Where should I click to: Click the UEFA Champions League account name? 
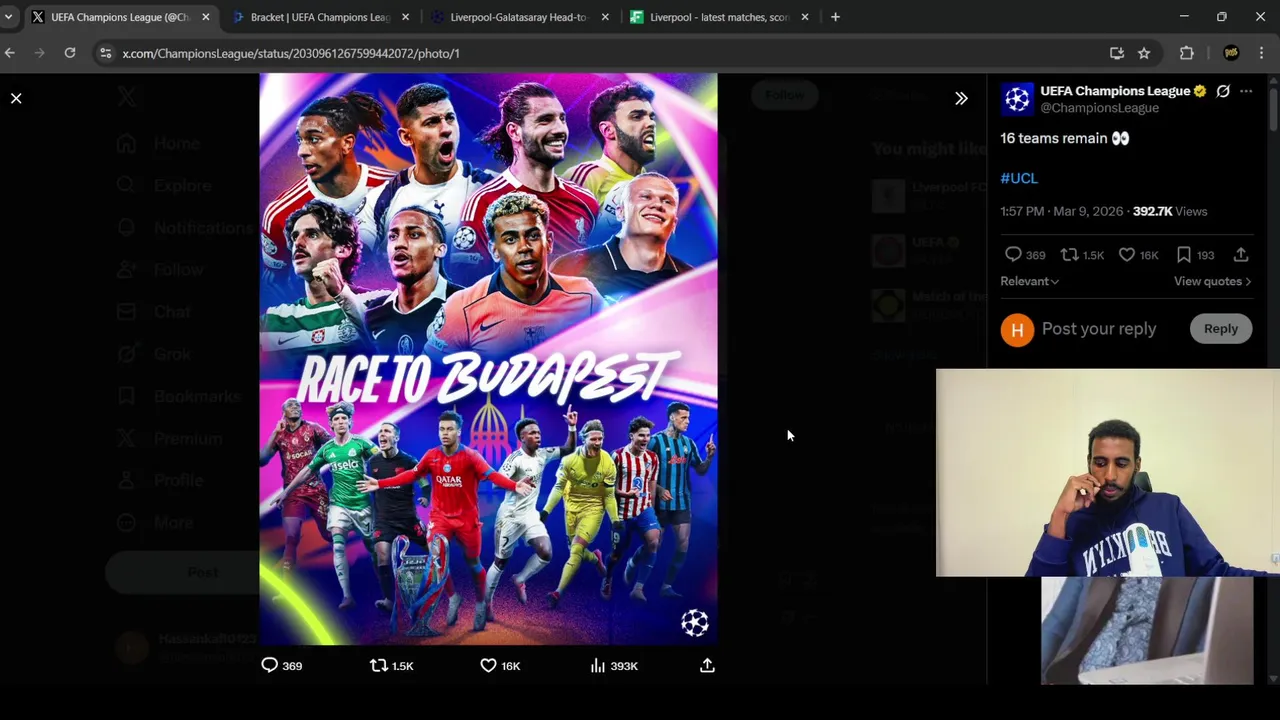point(1115,91)
